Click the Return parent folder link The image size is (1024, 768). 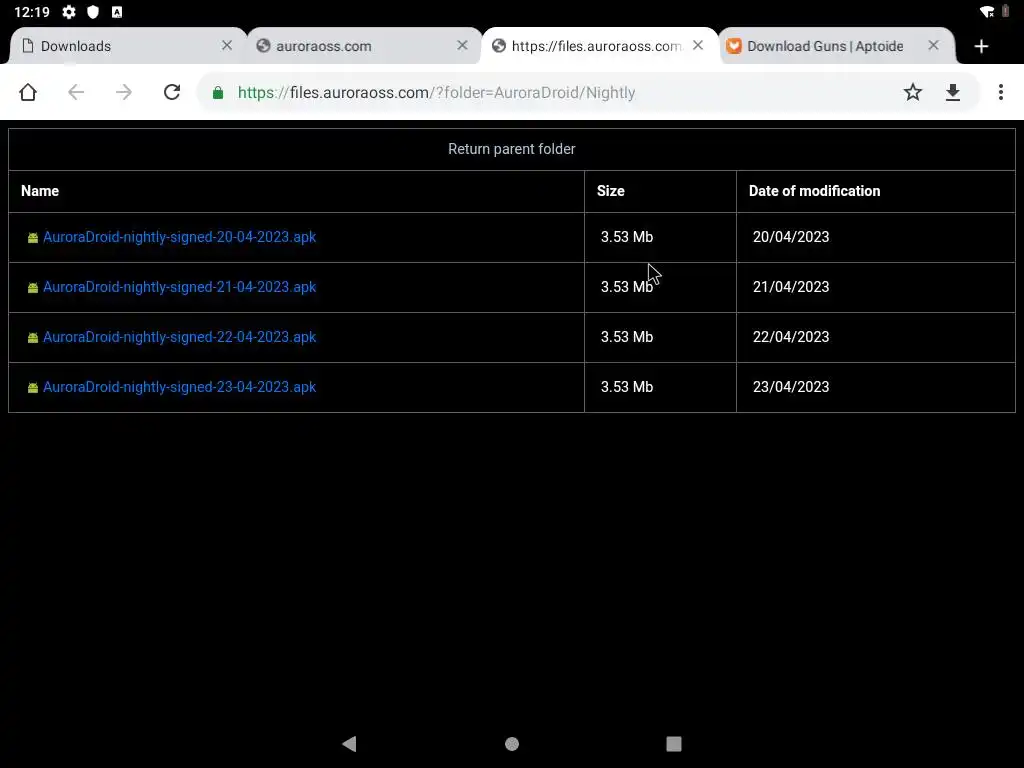pyautogui.click(x=511, y=149)
